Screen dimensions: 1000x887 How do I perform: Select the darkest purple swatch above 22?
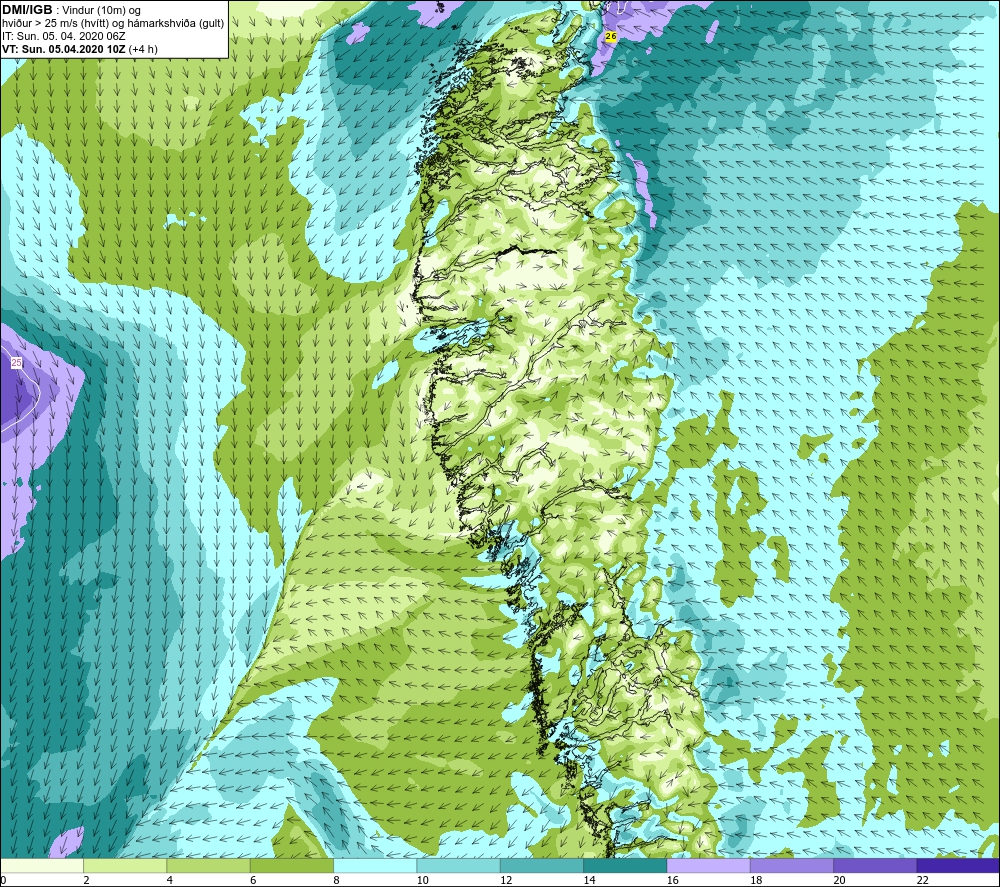coord(958,865)
